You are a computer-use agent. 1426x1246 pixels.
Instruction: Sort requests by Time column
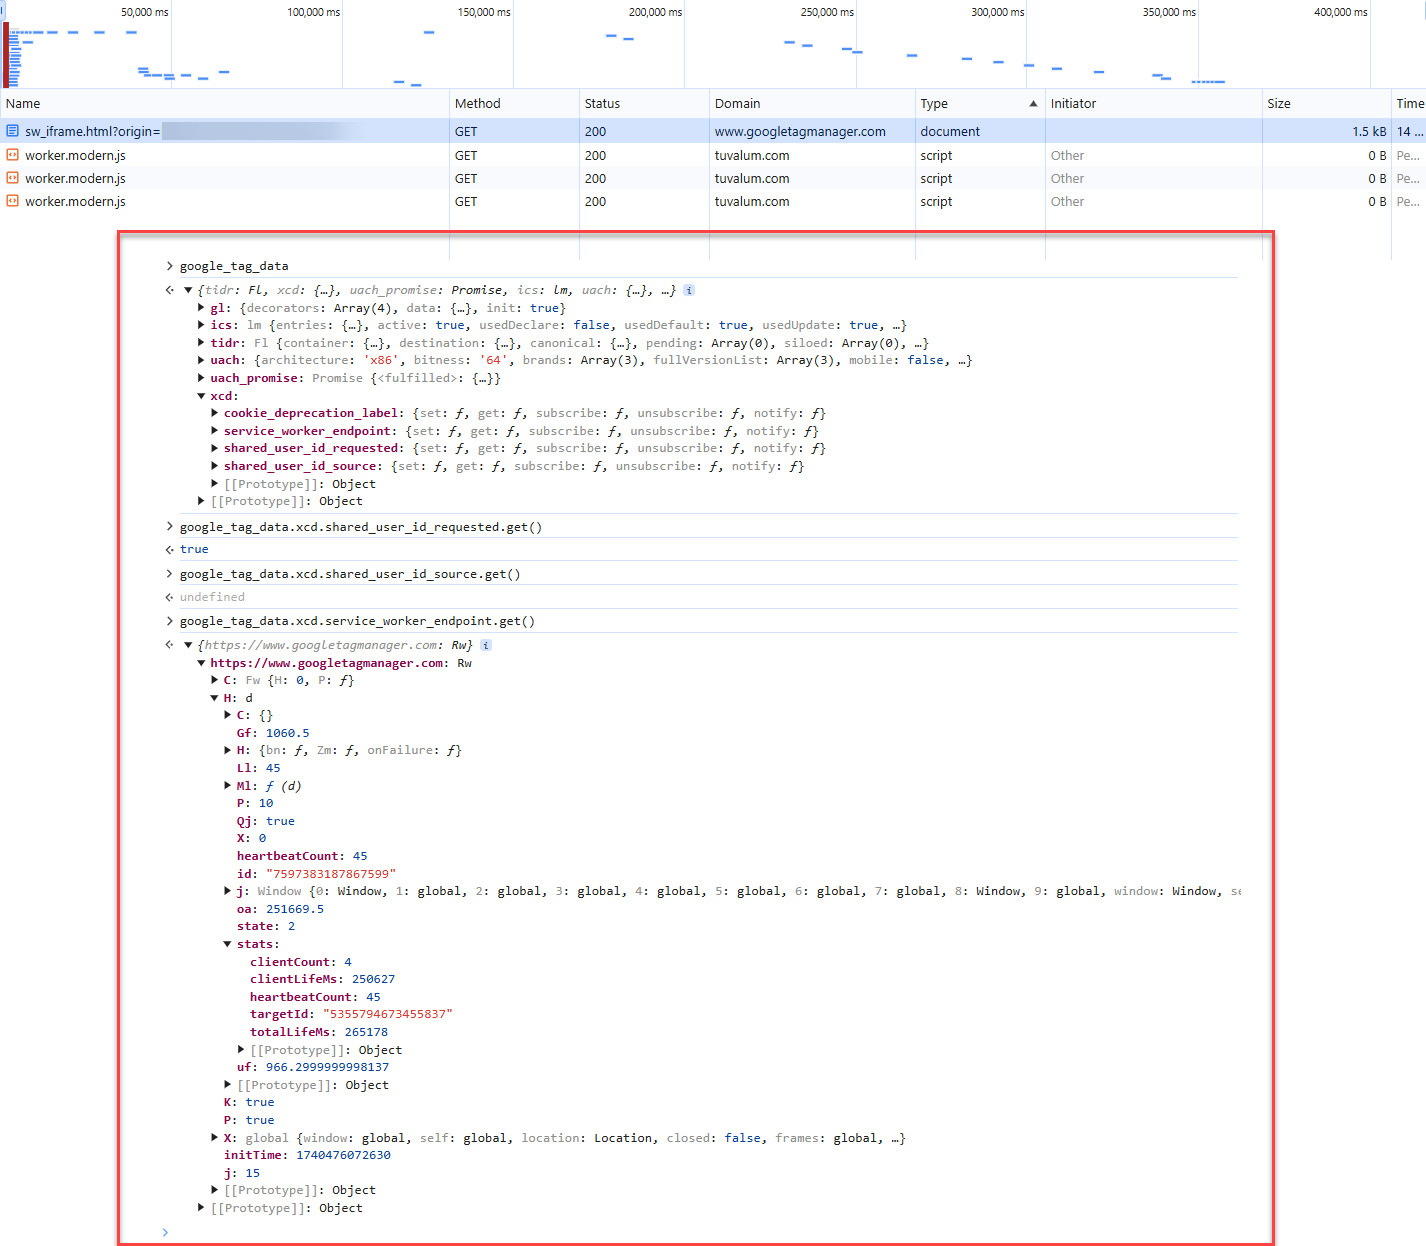(x=1409, y=103)
